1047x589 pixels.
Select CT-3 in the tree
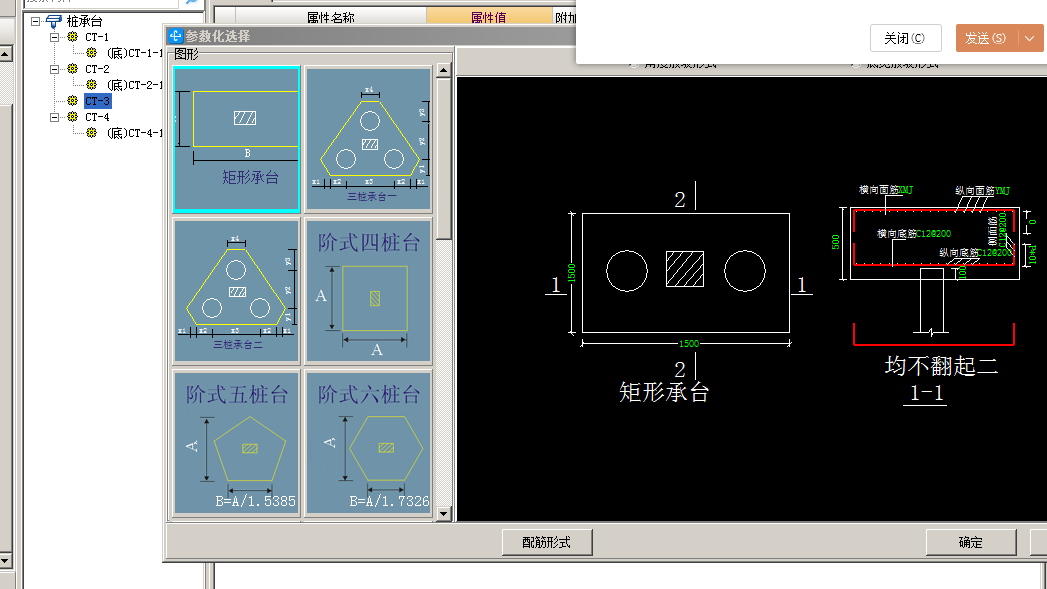[97, 101]
